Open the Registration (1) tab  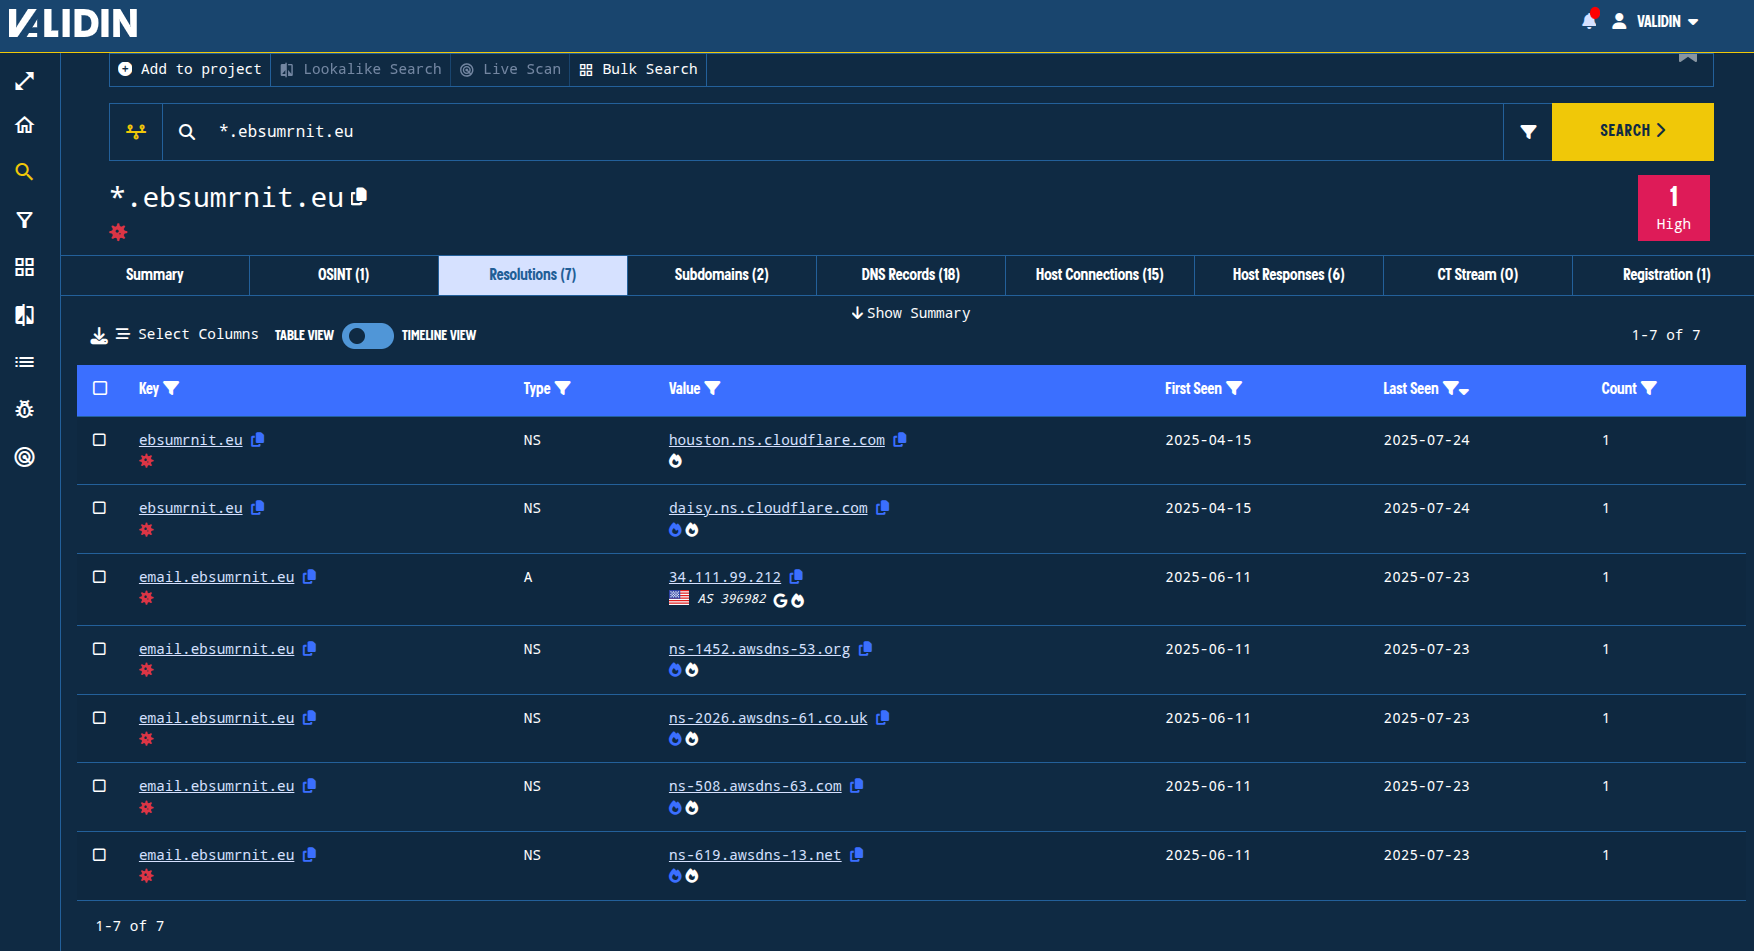pos(1666,275)
